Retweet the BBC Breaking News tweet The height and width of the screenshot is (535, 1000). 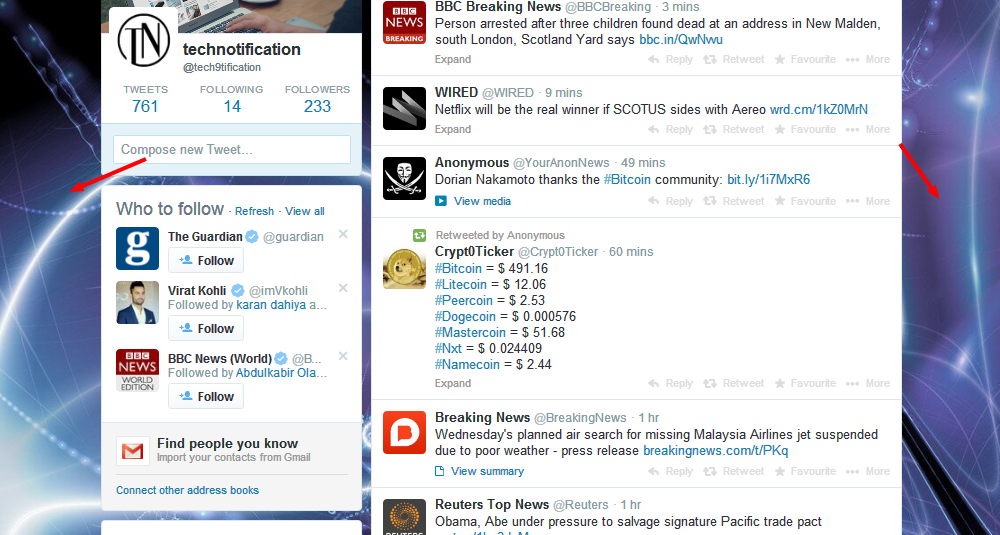(x=733, y=59)
